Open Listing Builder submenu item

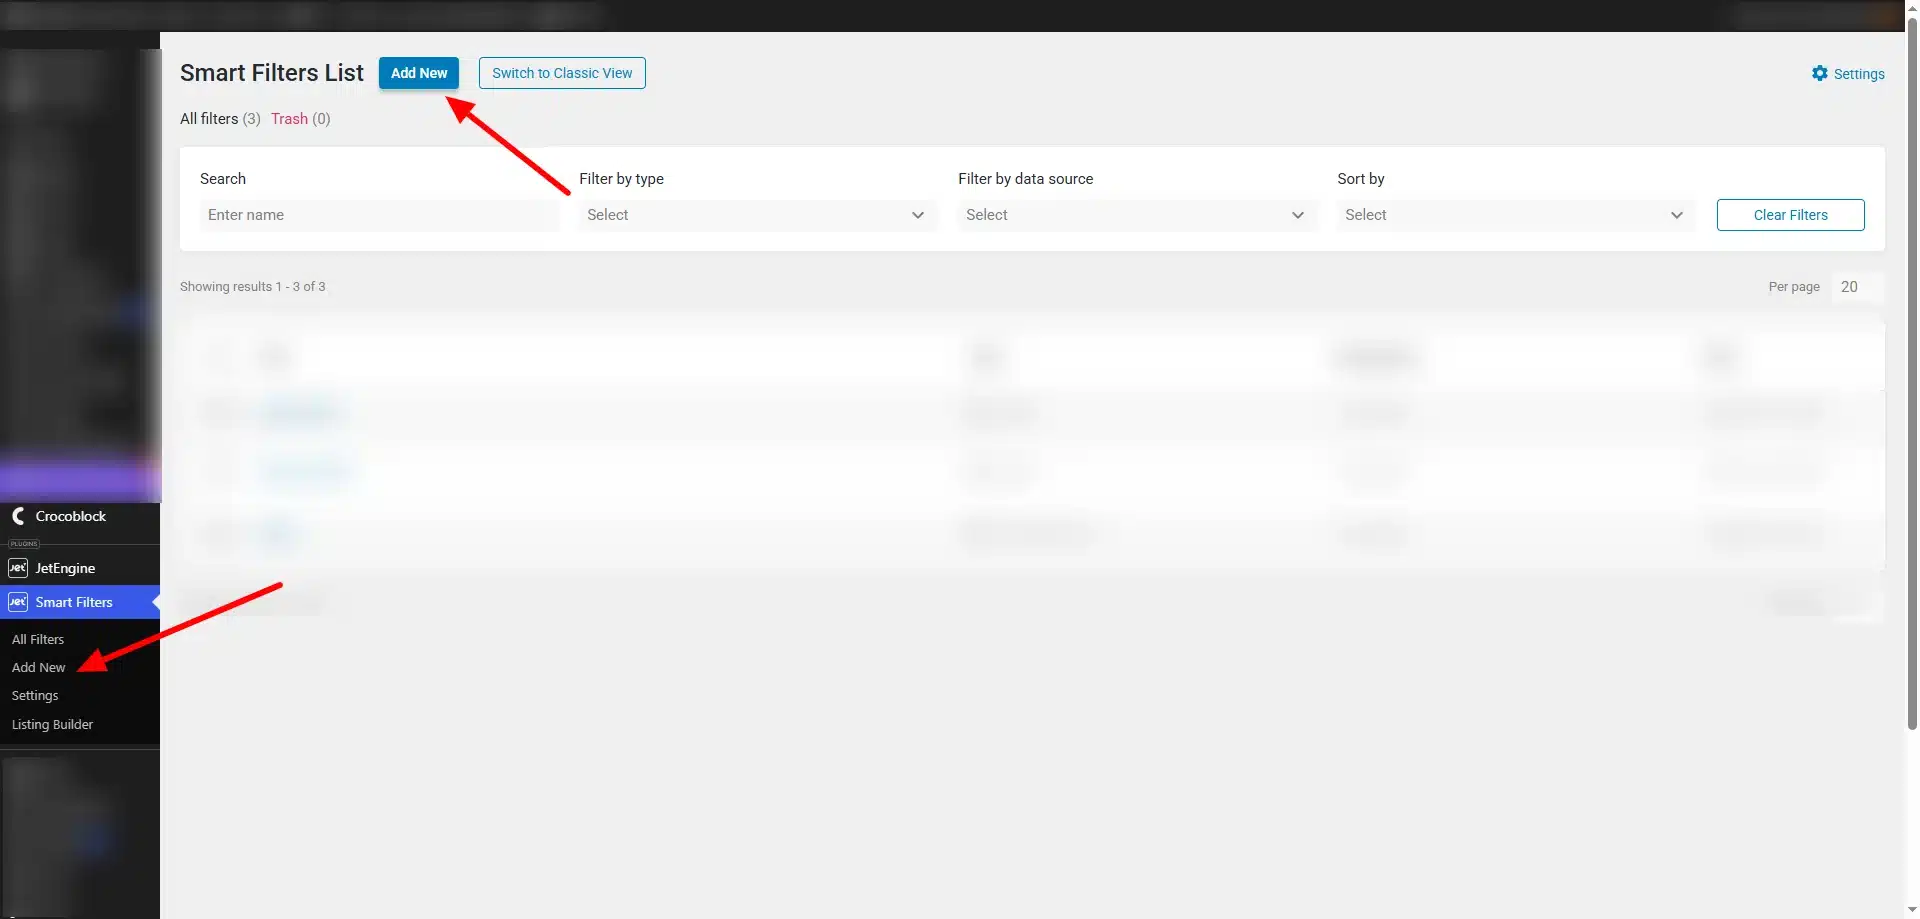[52, 724]
